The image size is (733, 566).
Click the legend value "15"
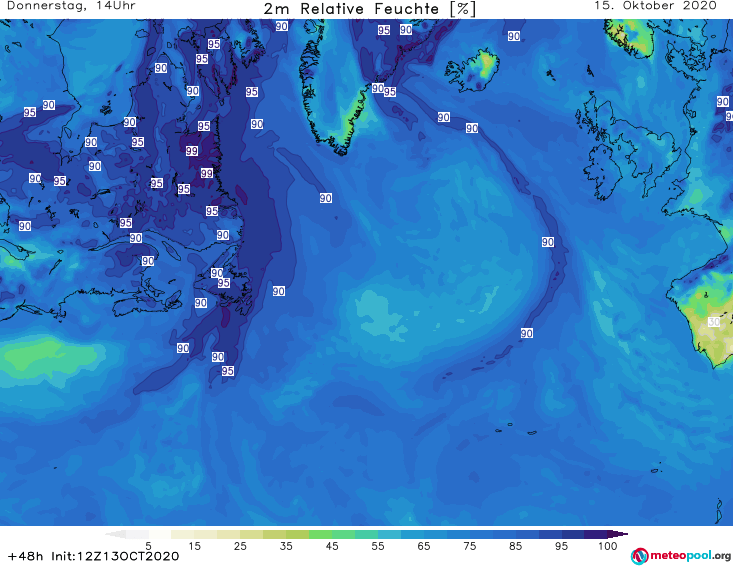click(x=194, y=546)
